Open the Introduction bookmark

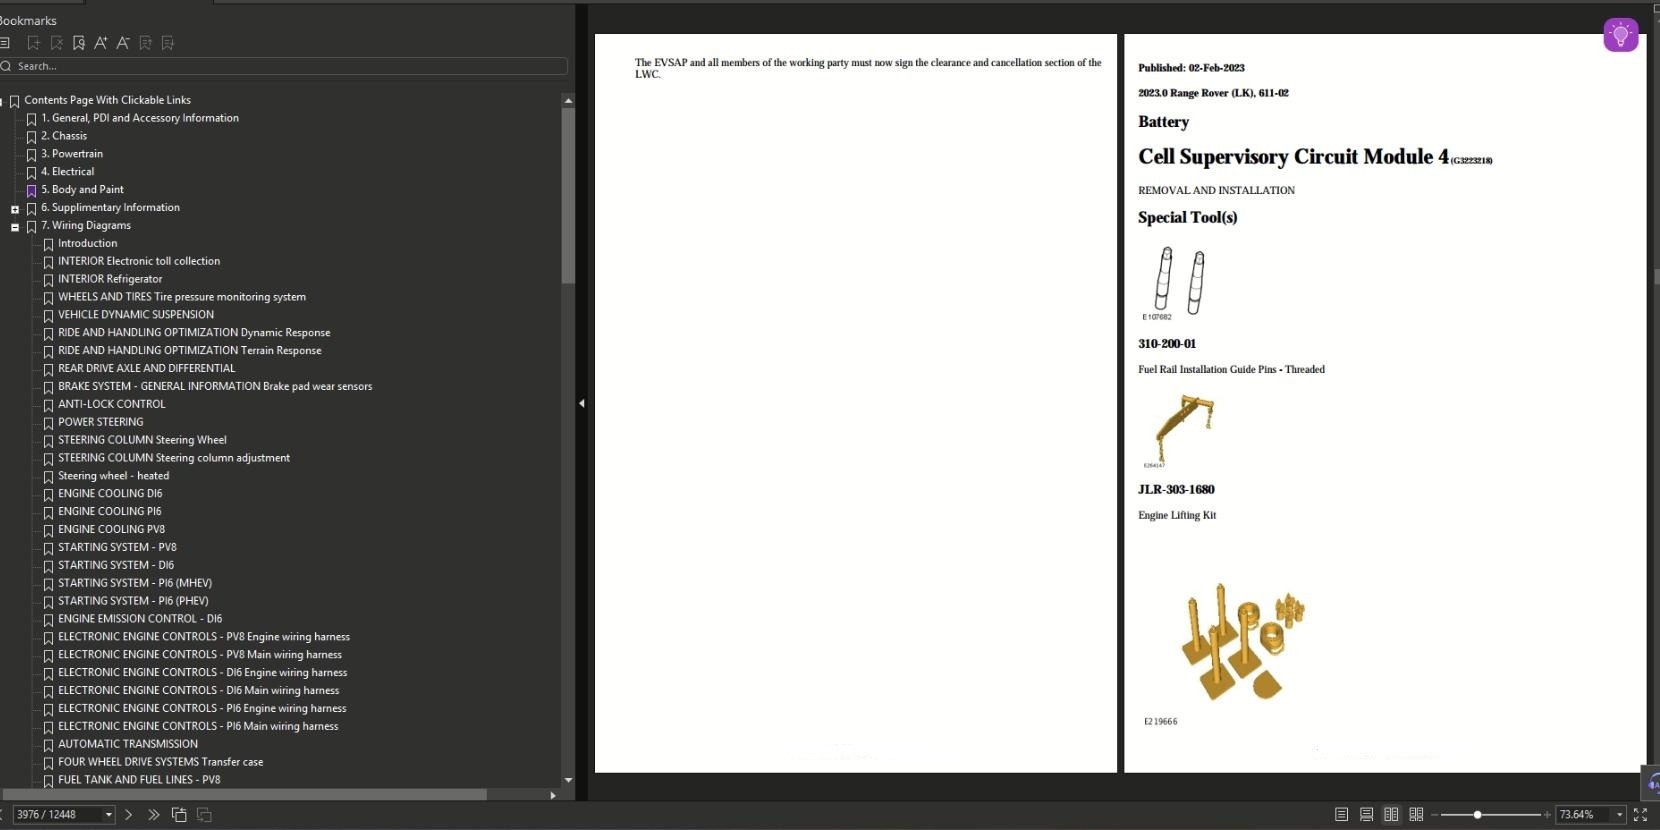coord(87,243)
